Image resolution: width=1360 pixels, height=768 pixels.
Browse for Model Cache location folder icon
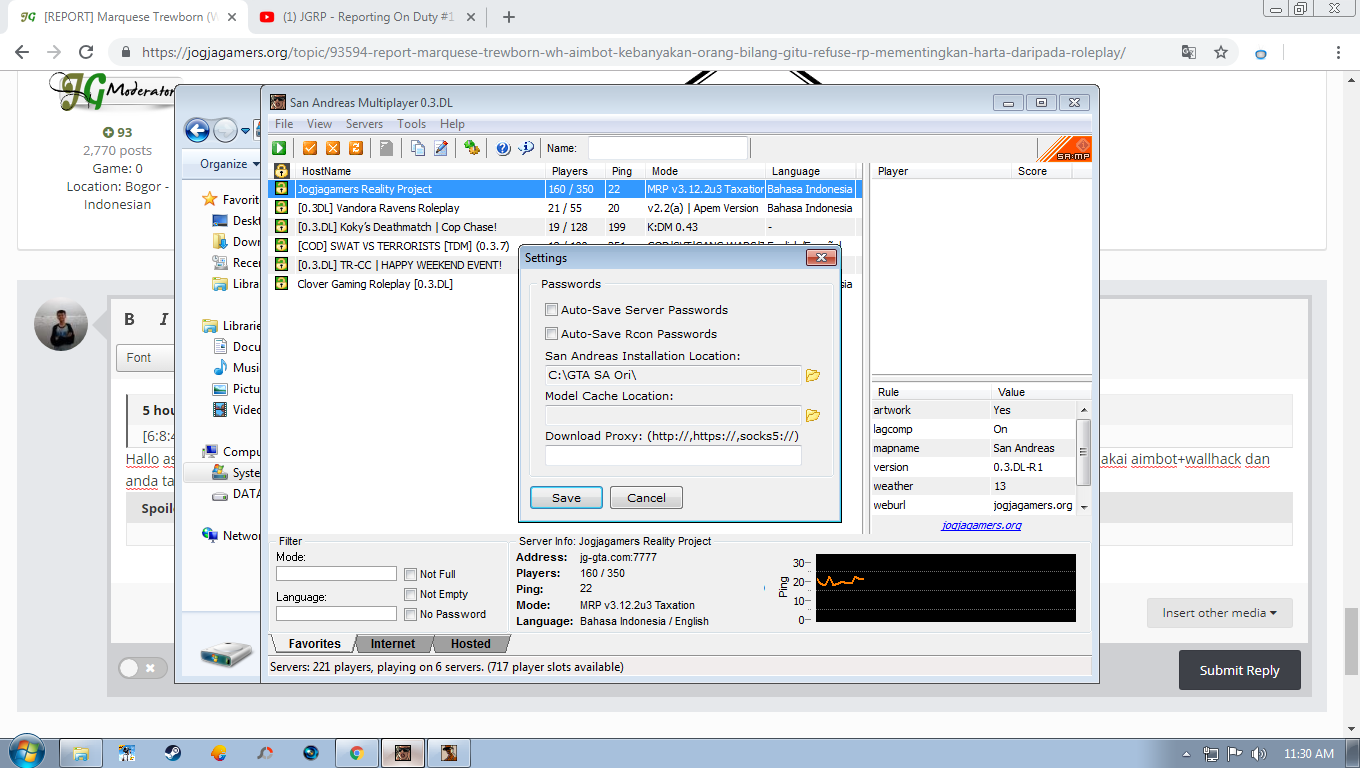(x=813, y=415)
